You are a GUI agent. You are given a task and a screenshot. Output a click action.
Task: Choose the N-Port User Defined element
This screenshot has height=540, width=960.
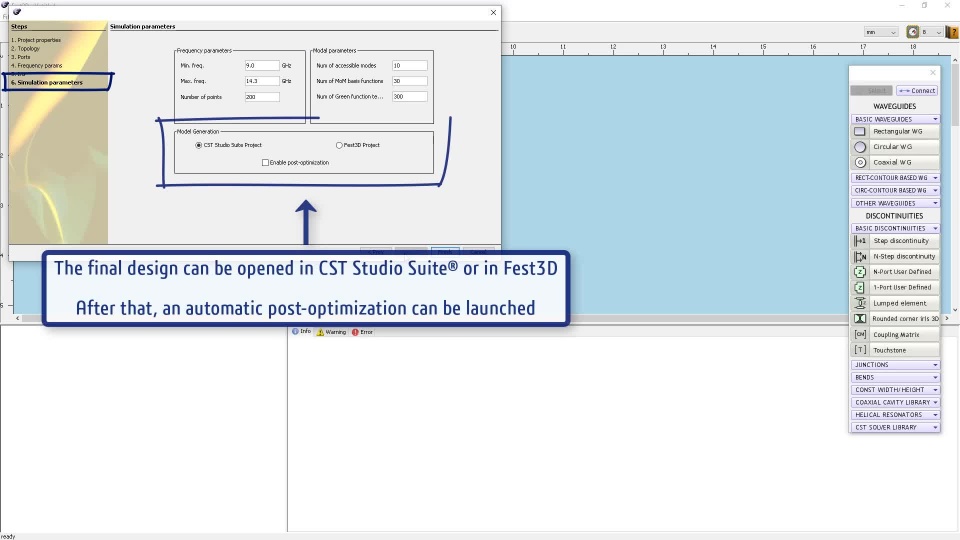pos(895,272)
